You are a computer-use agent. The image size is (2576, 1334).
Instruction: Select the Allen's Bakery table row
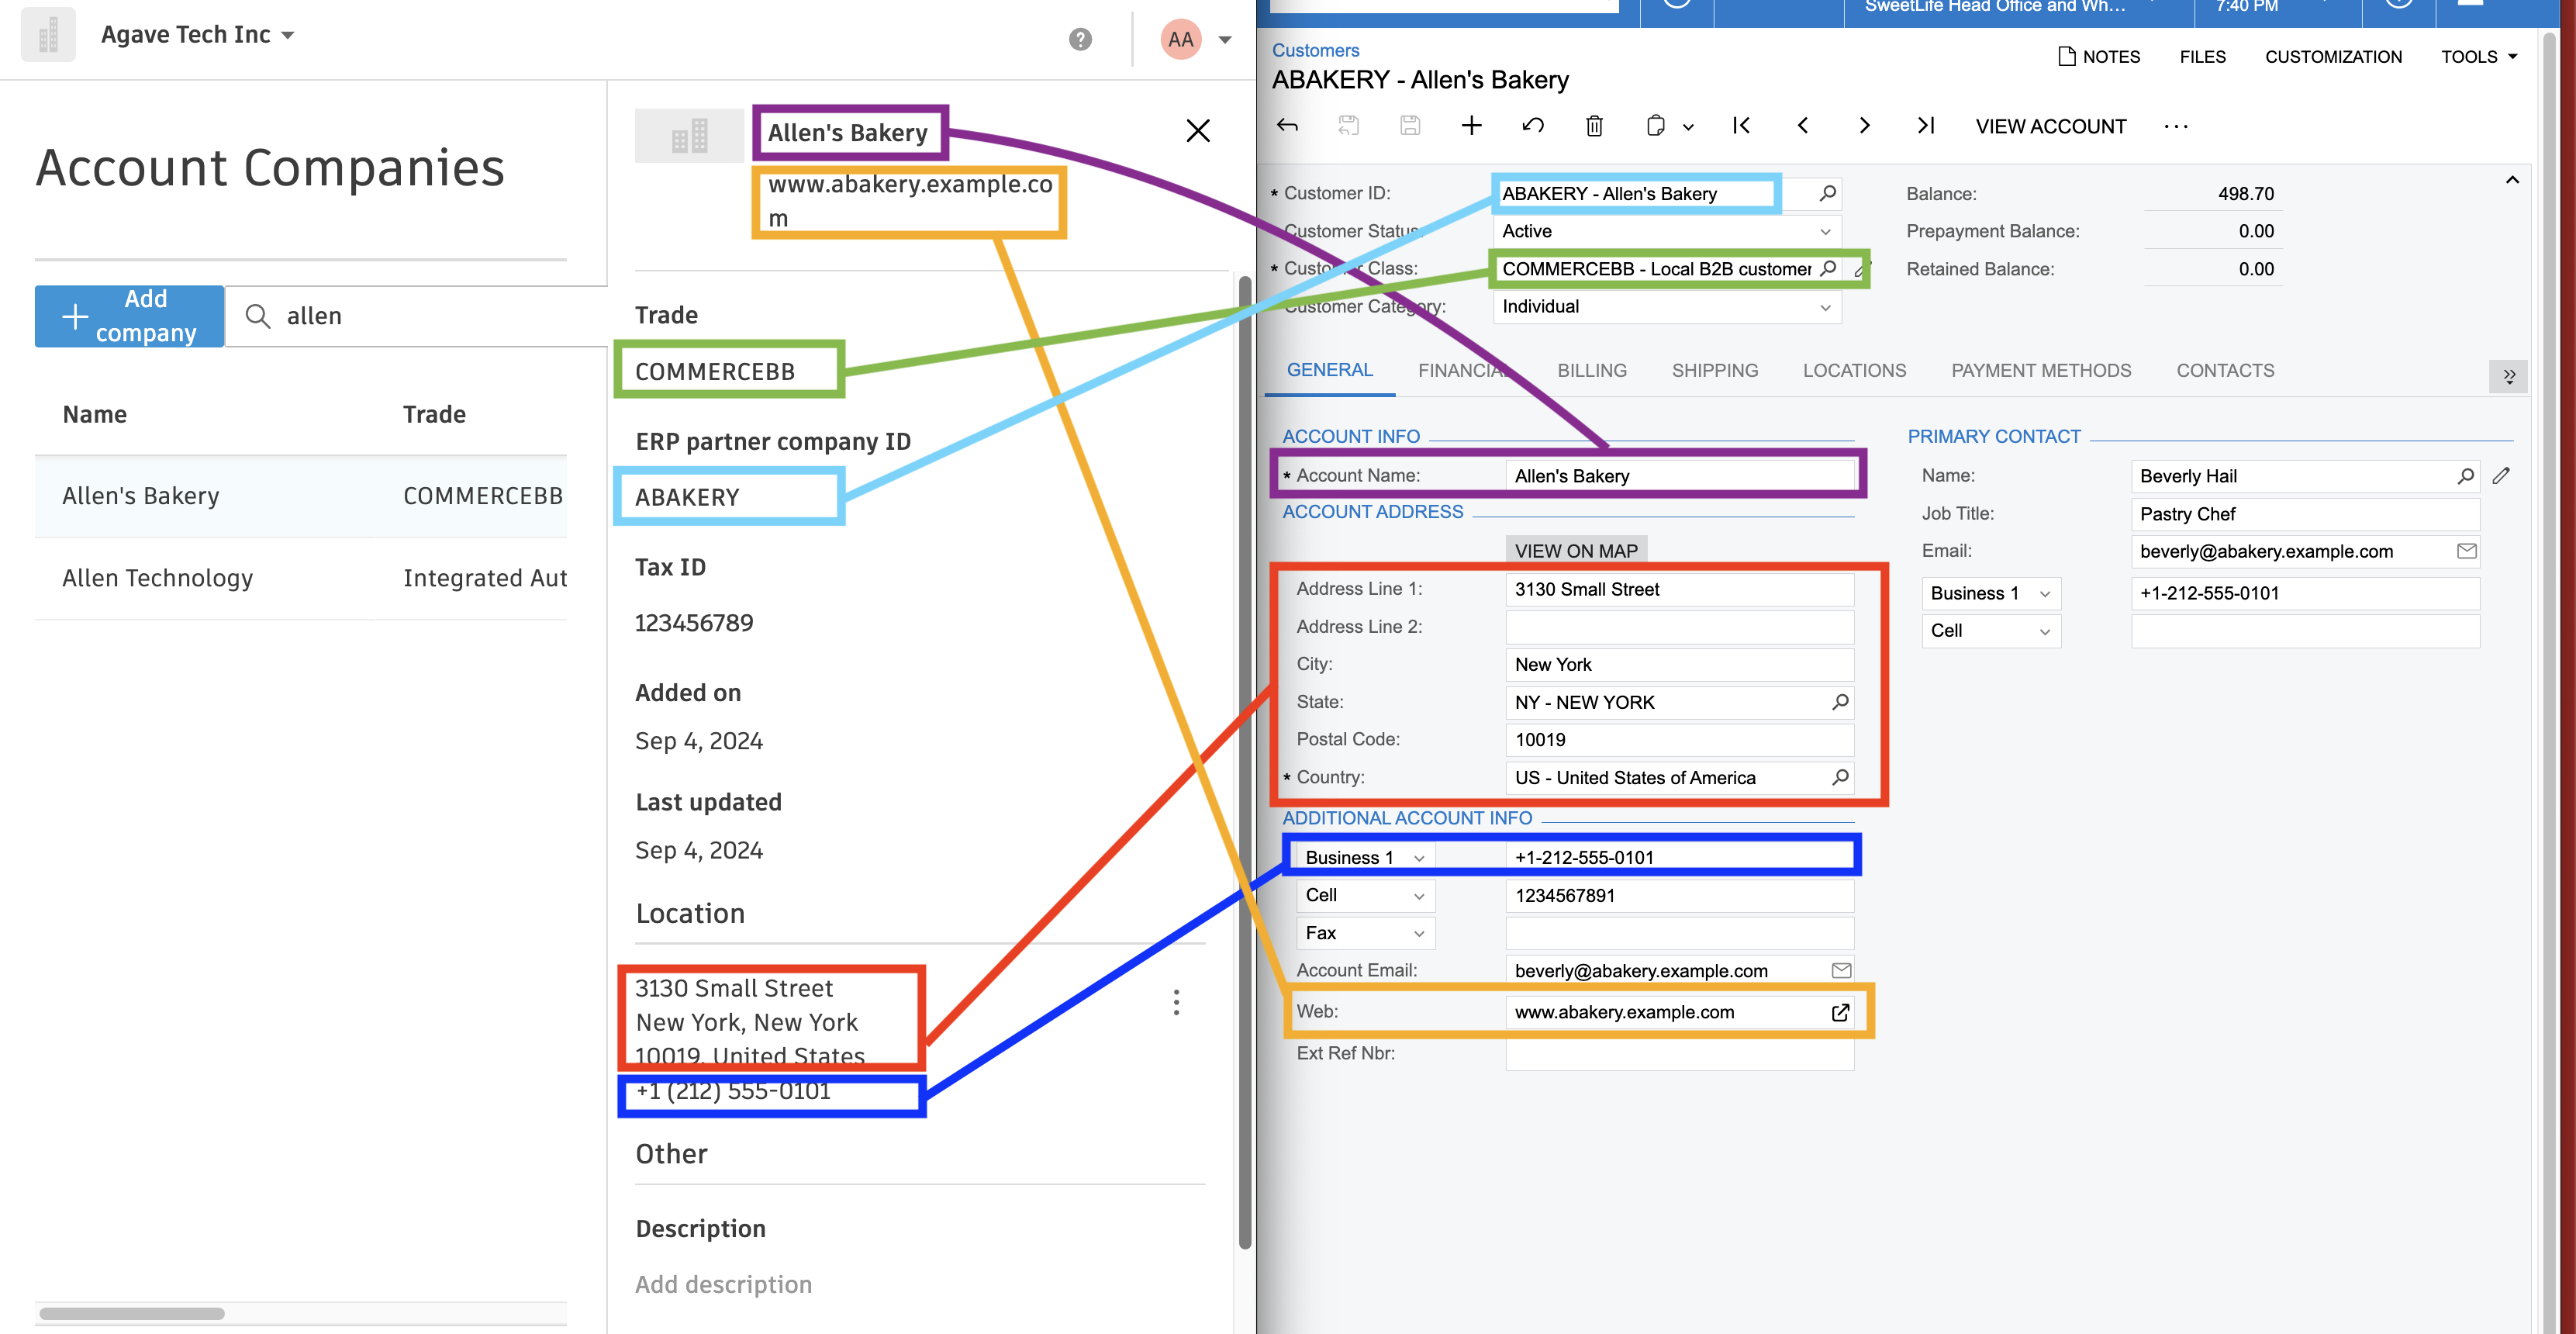coord(300,496)
